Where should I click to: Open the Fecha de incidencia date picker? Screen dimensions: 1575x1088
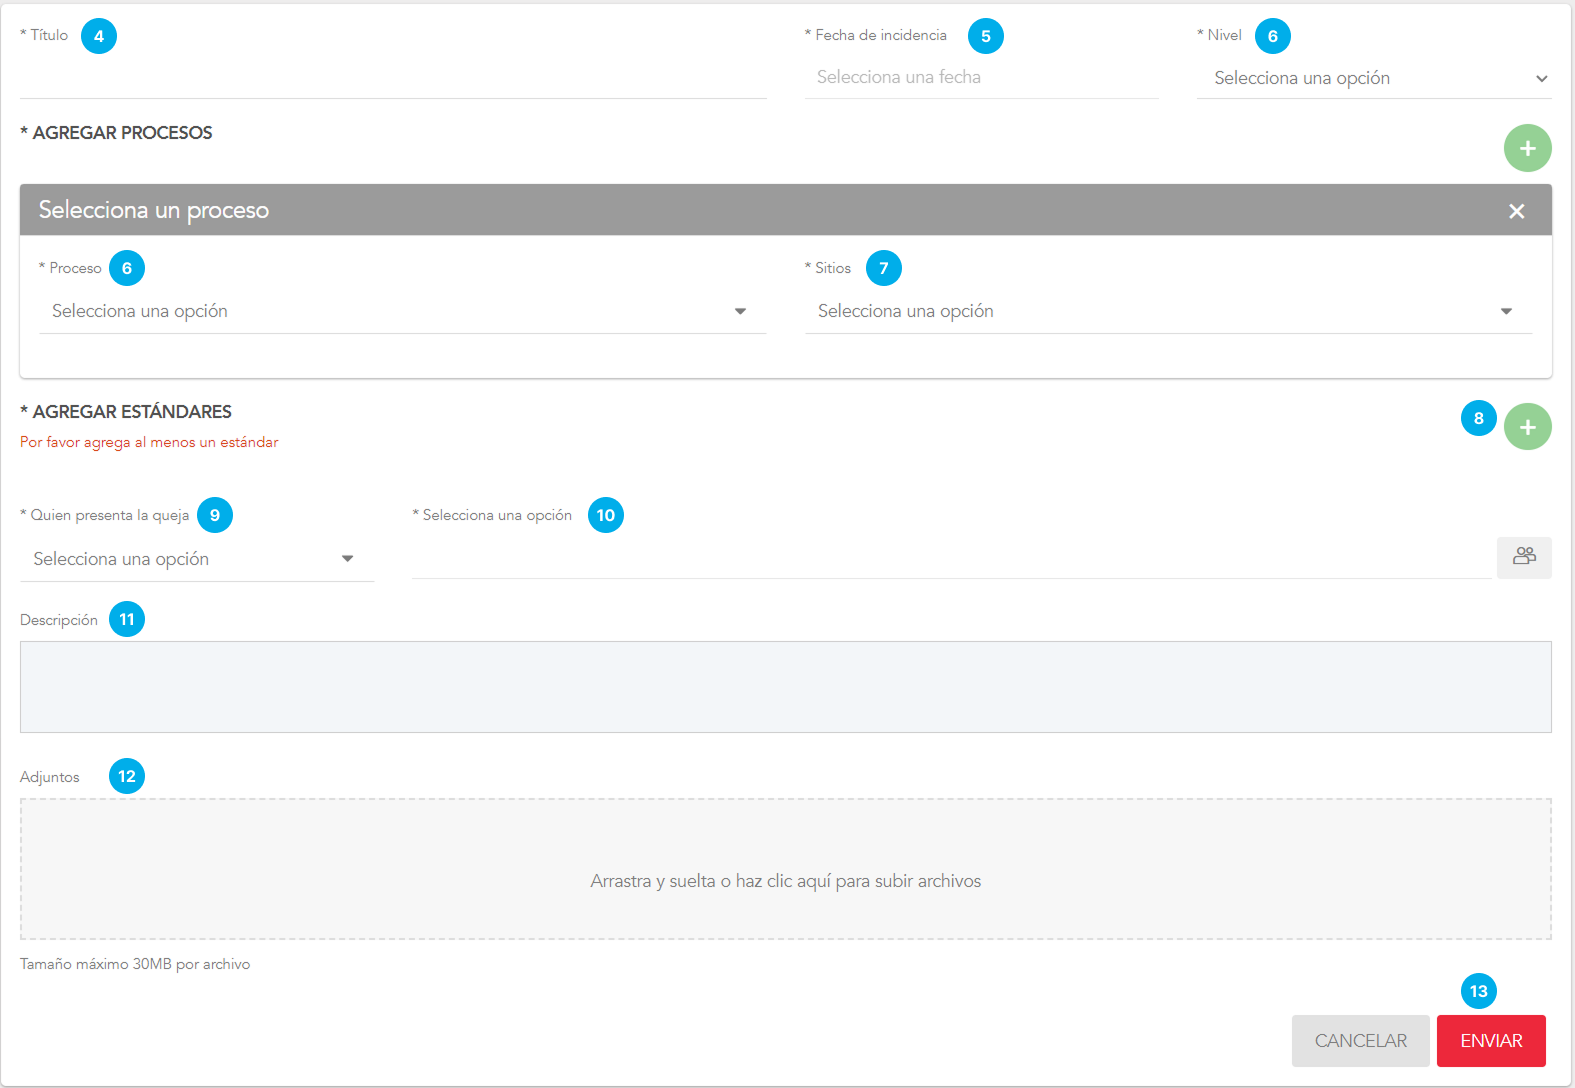point(980,77)
